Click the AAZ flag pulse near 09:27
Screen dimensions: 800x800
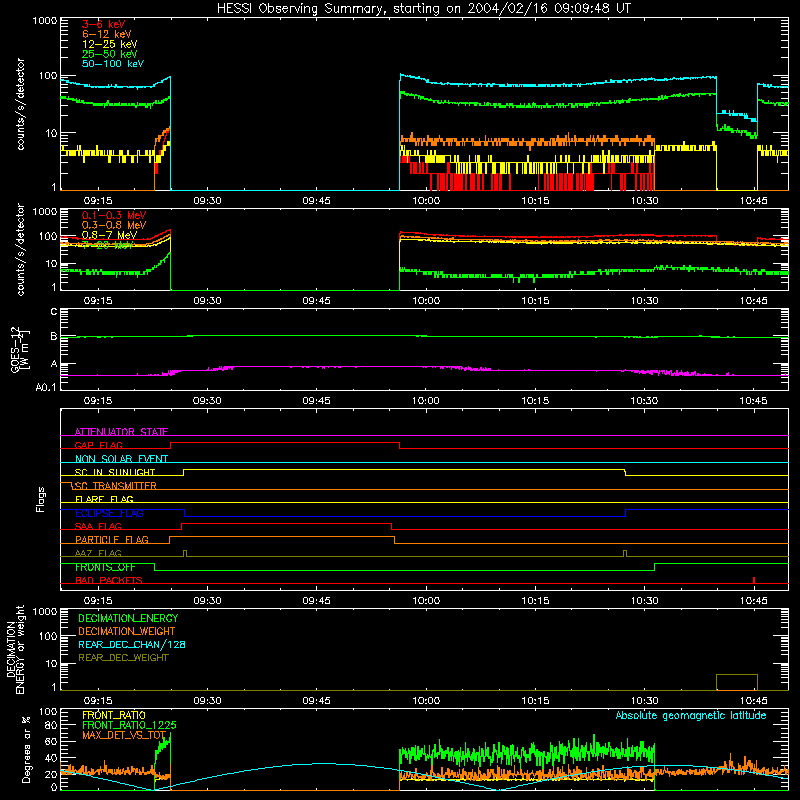[x=185, y=554]
